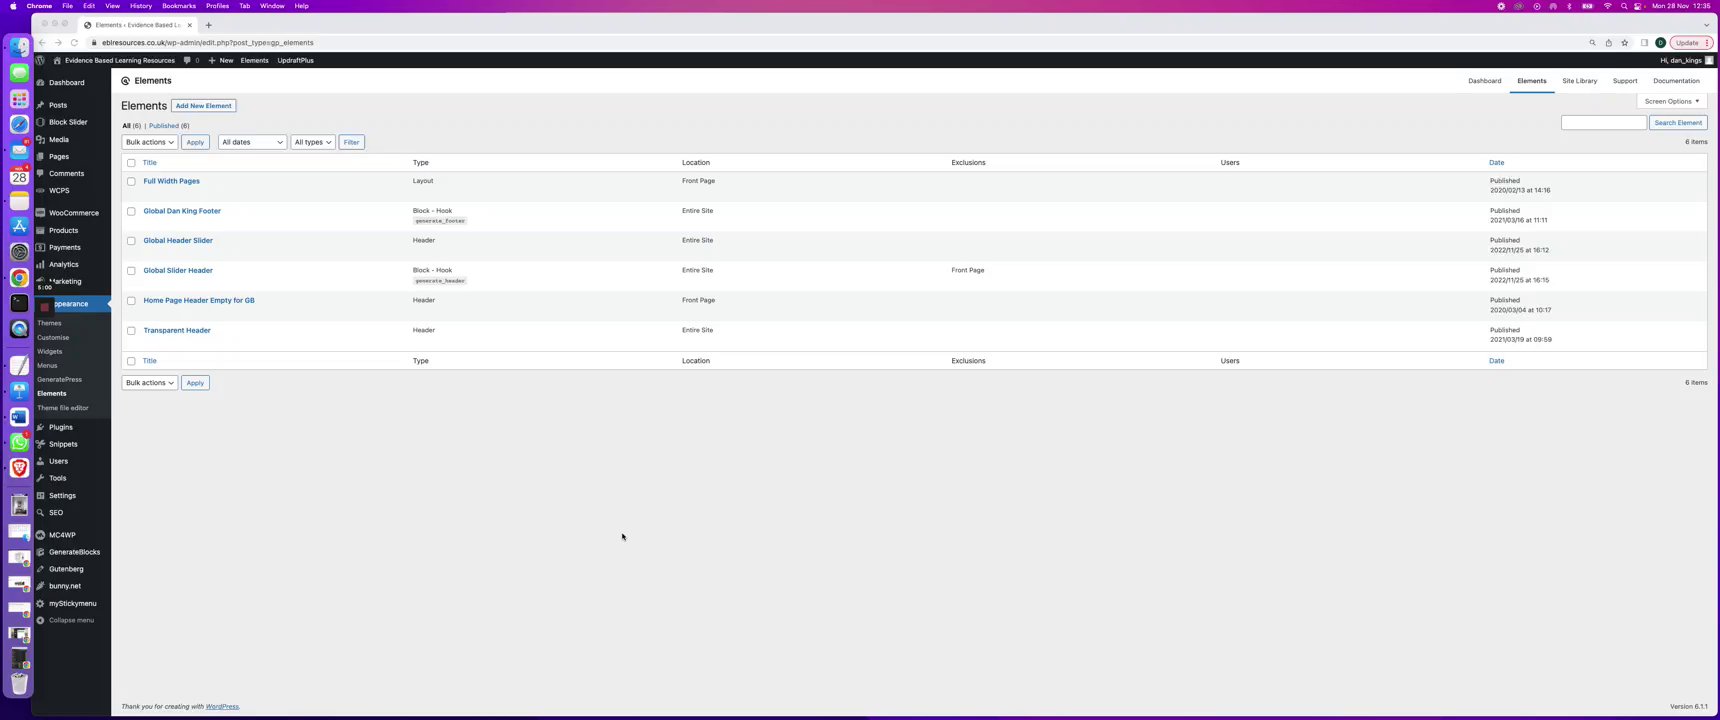The height and width of the screenshot is (720, 1720).
Task: Sort elements by Date column header
Action: [x=1496, y=163]
